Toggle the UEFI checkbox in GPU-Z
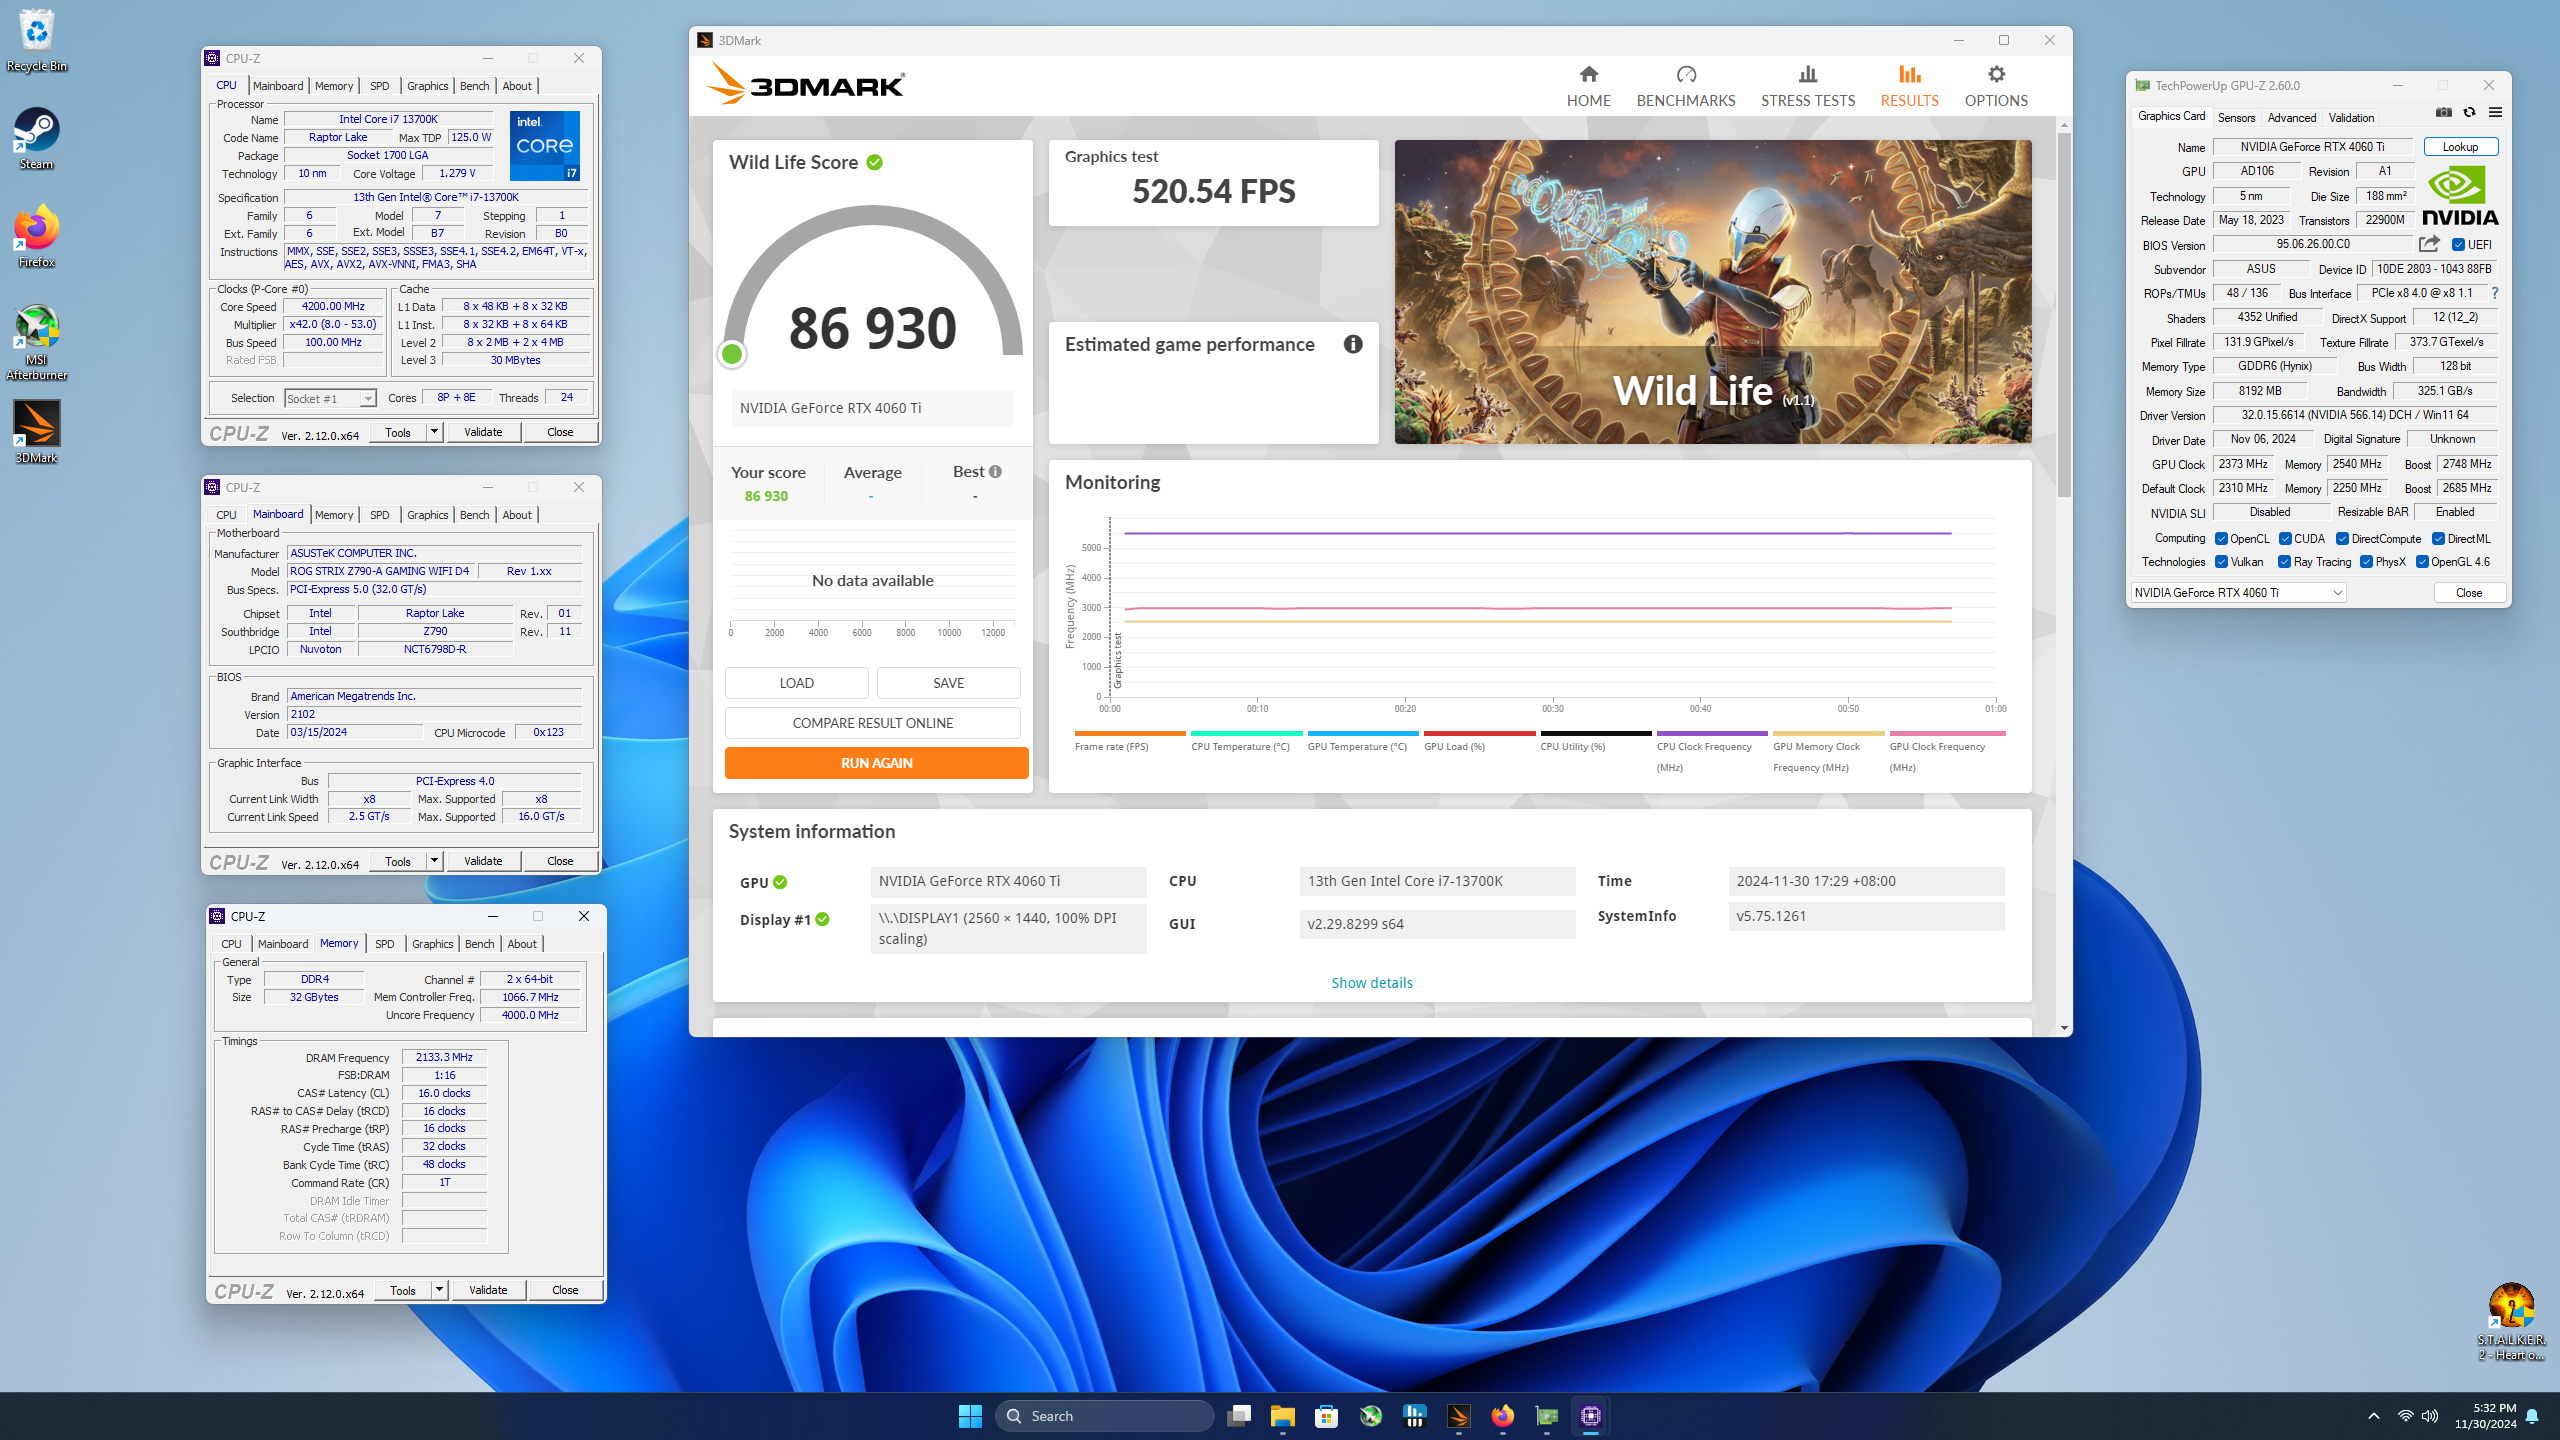This screenshot has height=1440, width=2560. [x=2458, y=245]
